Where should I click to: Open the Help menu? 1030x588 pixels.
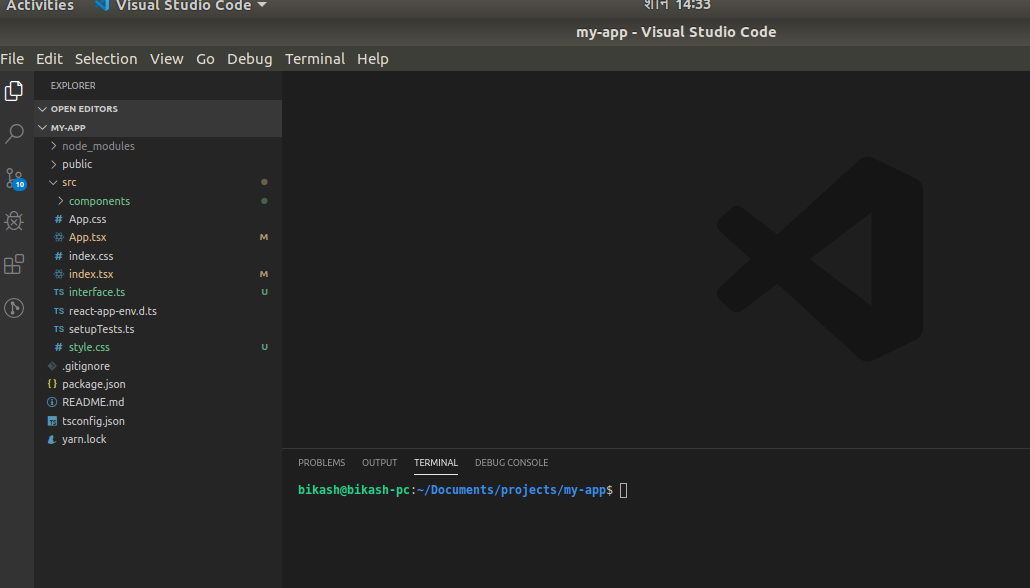pos(372,58)
